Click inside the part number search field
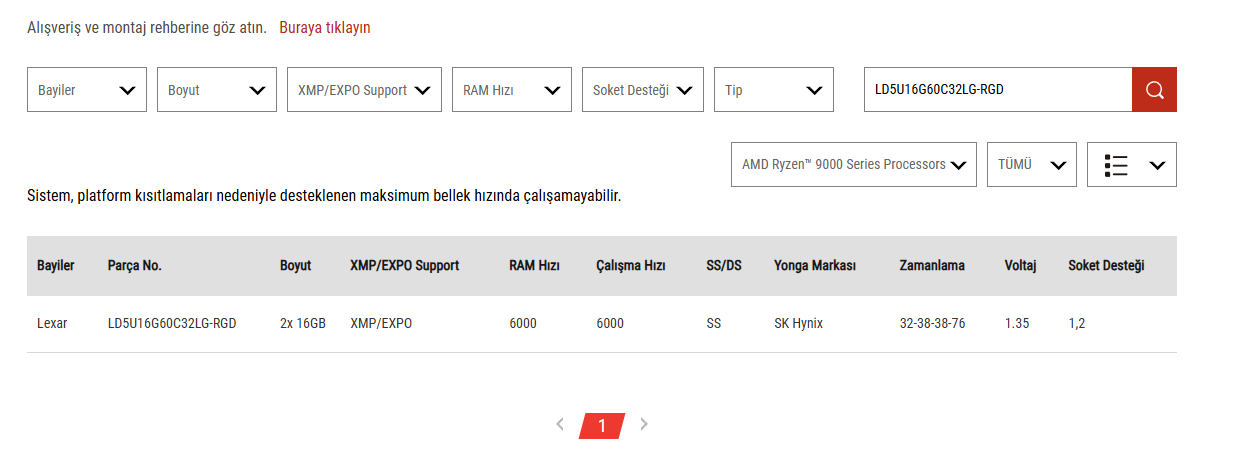The width and height of the screenshot is (1255, 463). 998,90
